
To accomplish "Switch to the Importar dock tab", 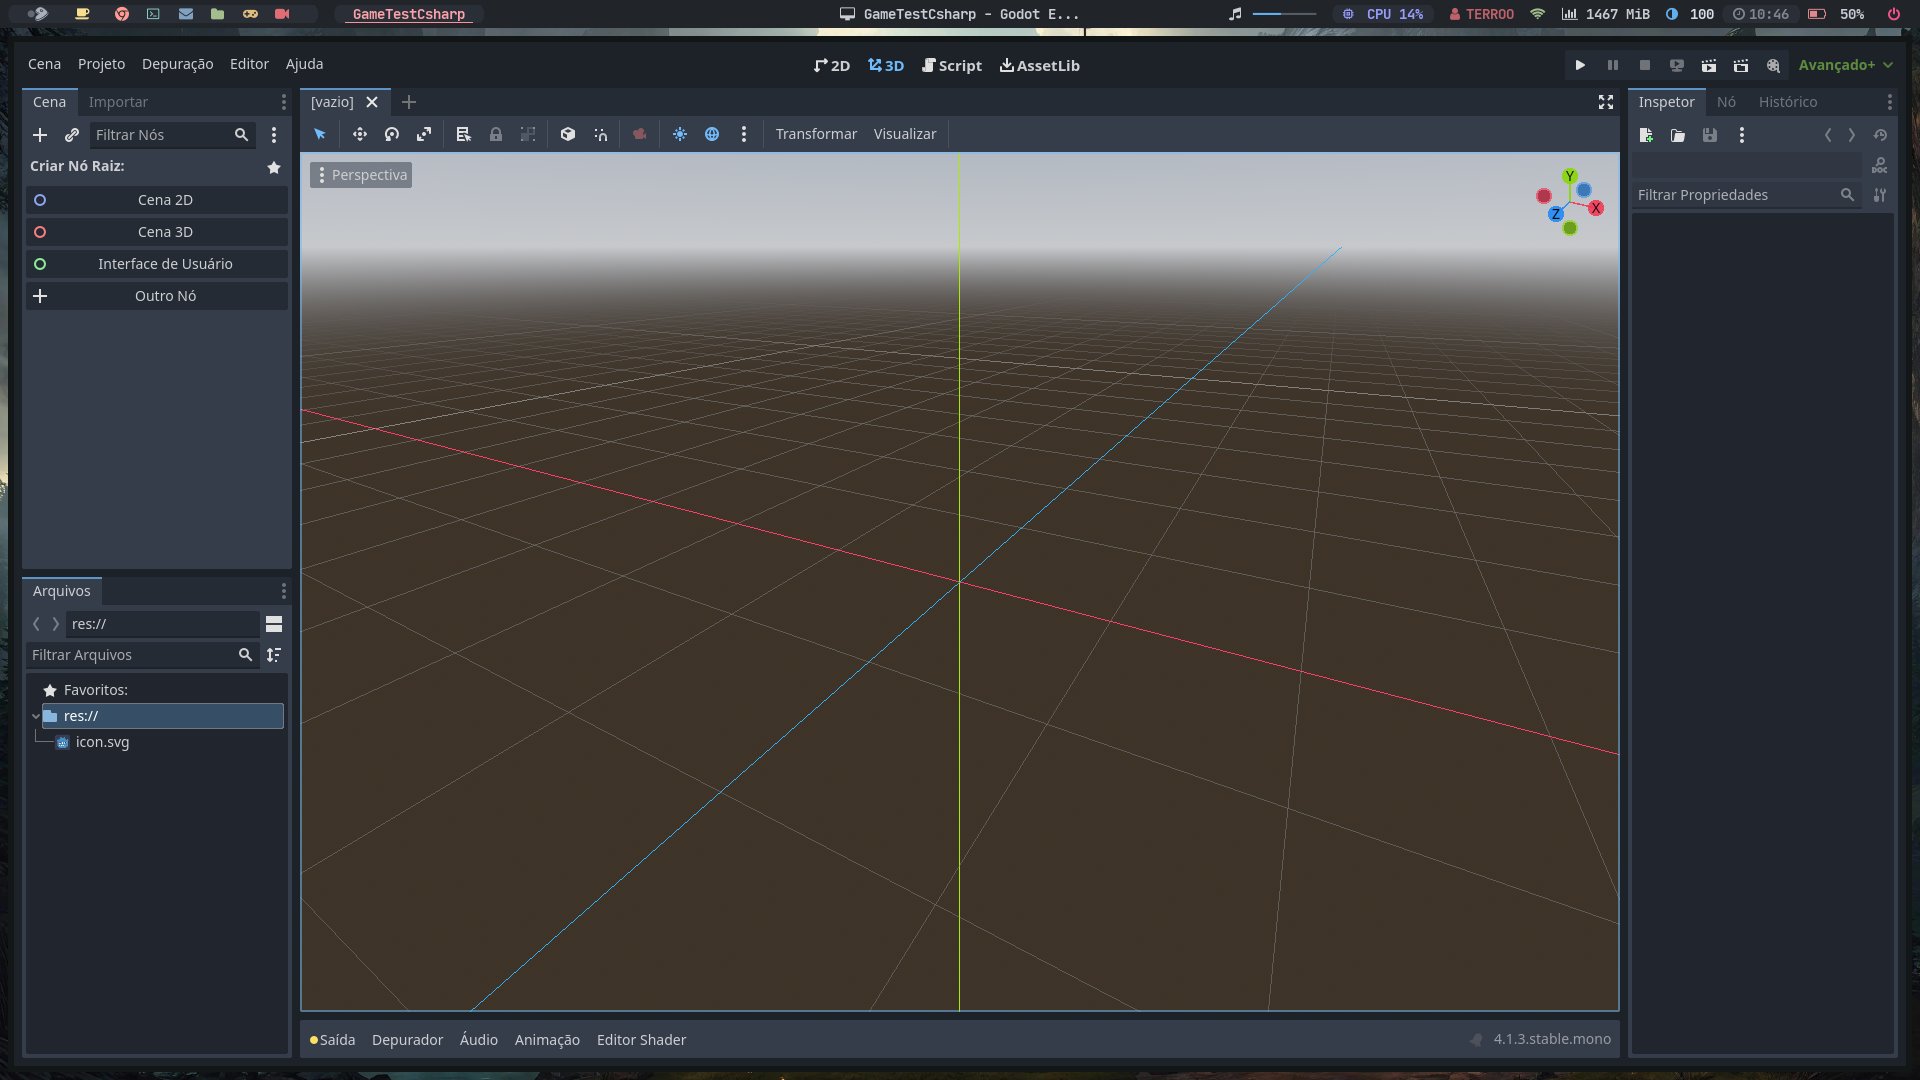I will [118, 102].
